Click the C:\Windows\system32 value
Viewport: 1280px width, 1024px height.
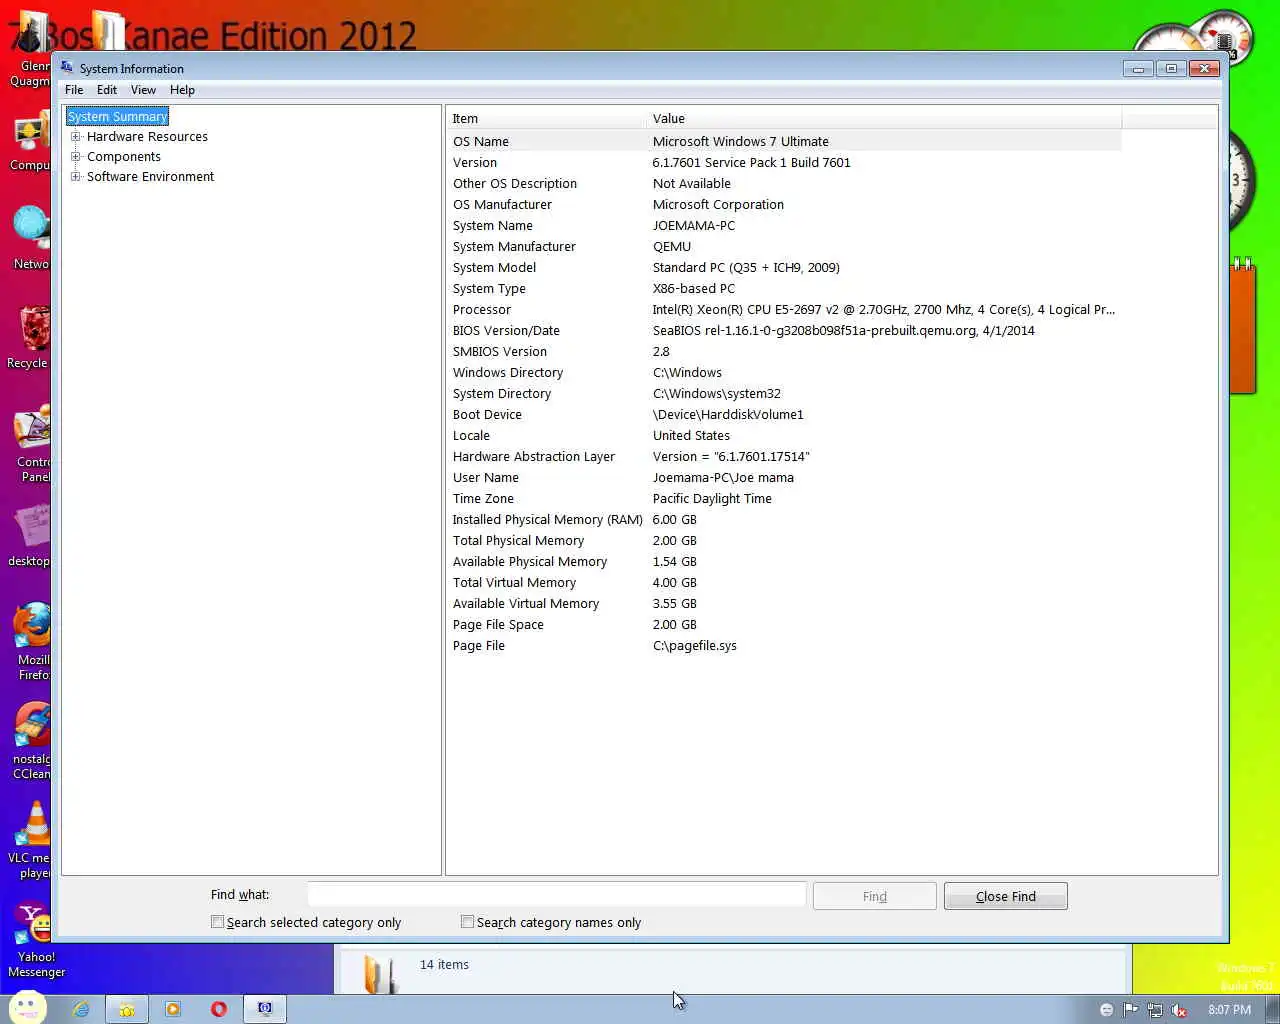717,393
